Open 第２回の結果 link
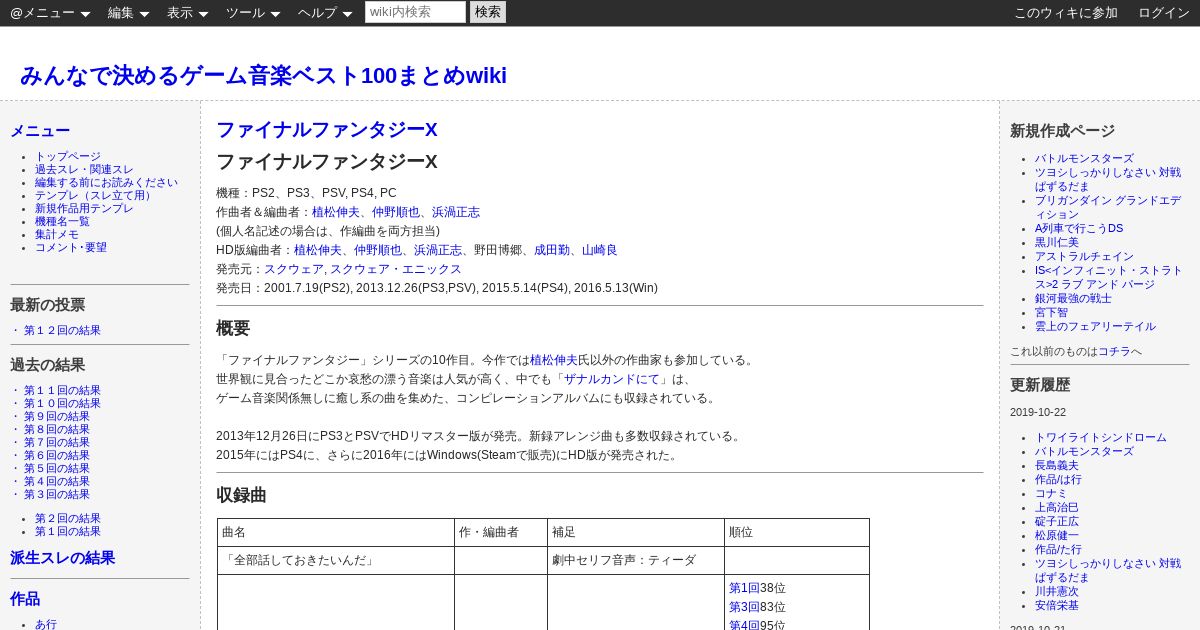 tap(68, 519)
